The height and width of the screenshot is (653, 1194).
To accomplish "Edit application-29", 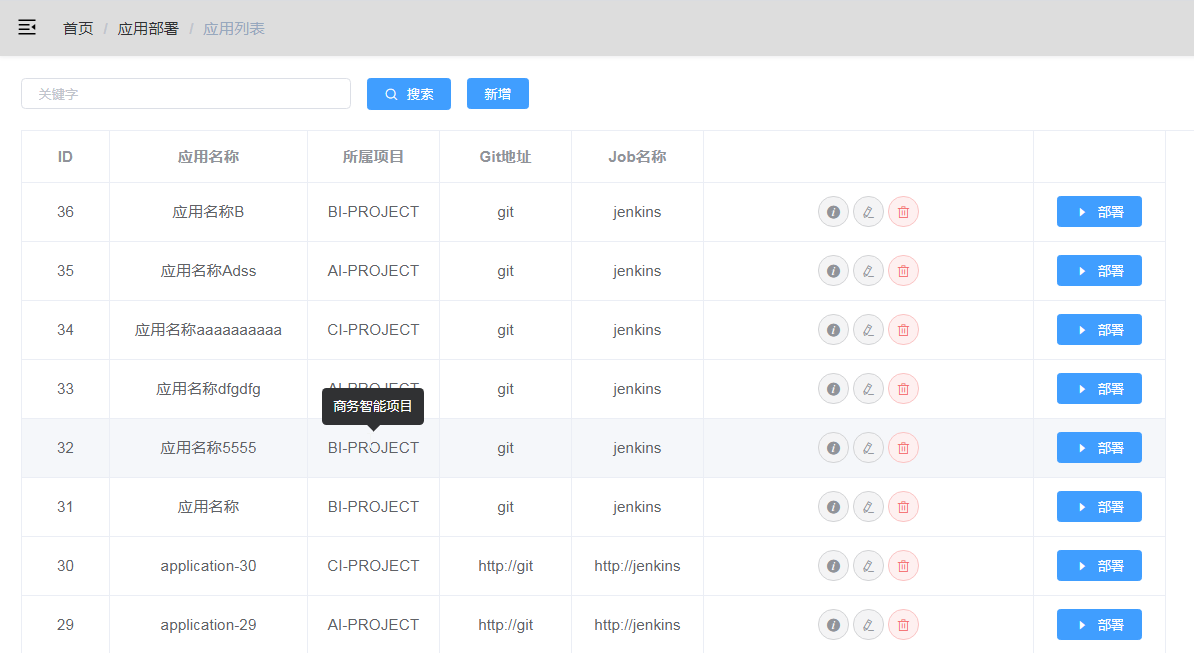I will [x=868, y=625].
